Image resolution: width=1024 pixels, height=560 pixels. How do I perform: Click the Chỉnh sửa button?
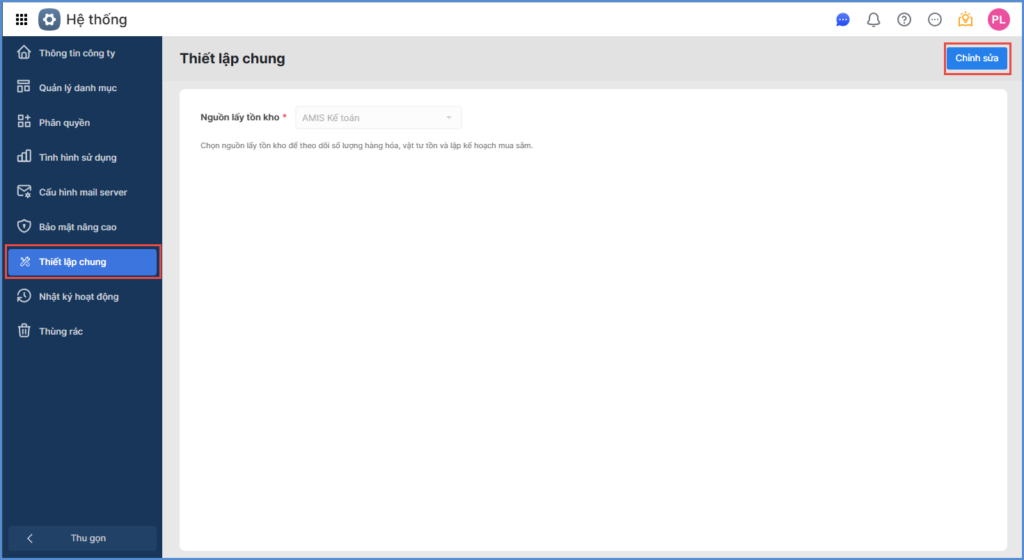point(977,58)
